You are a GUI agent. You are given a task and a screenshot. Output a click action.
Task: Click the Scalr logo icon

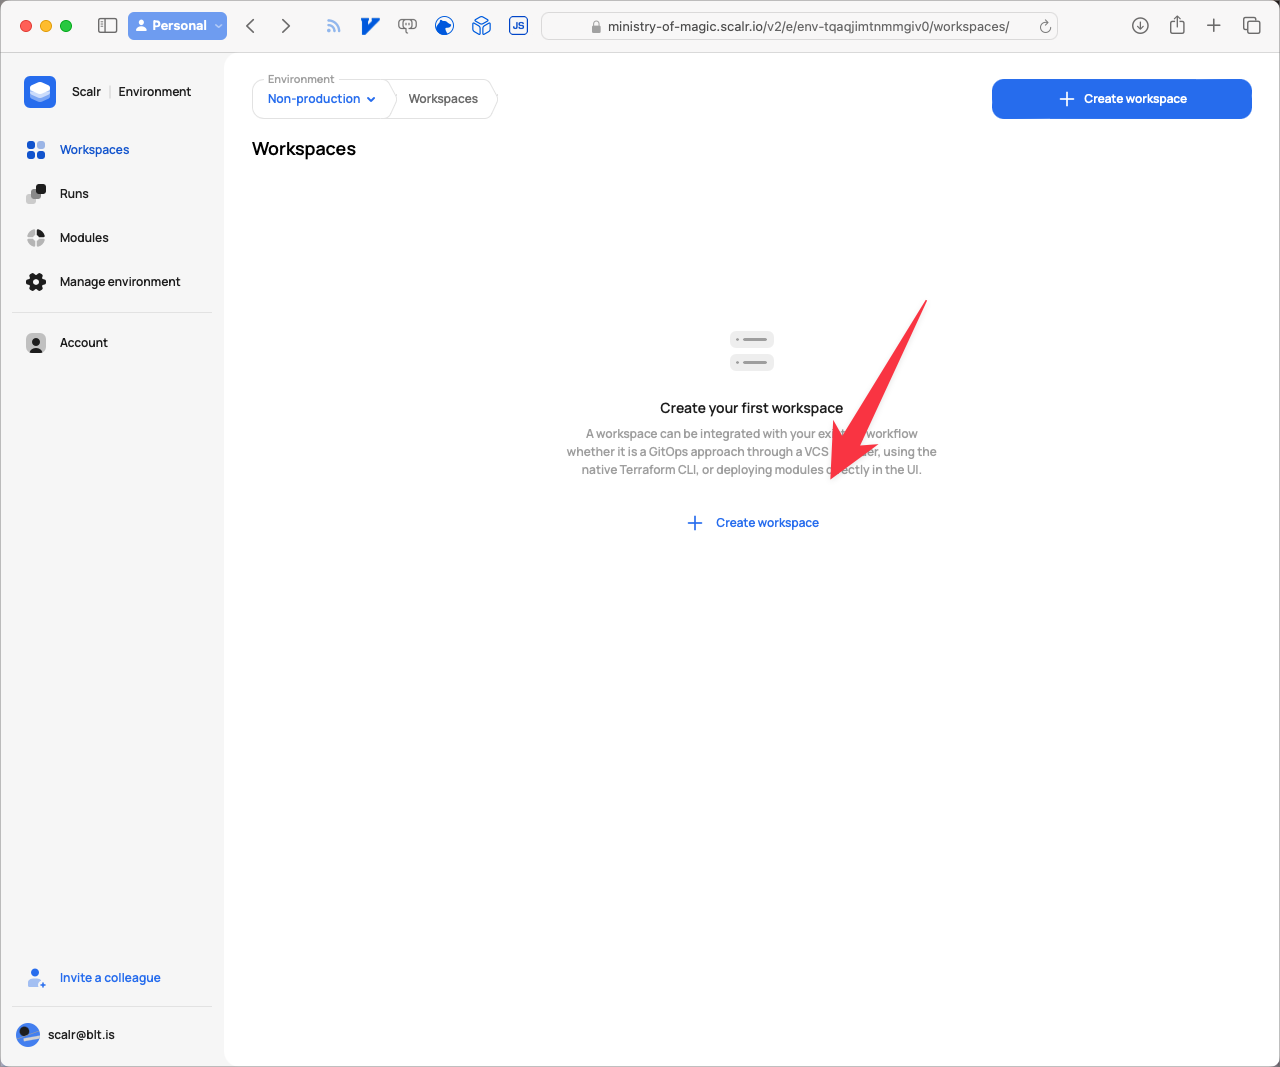point(40,92)
